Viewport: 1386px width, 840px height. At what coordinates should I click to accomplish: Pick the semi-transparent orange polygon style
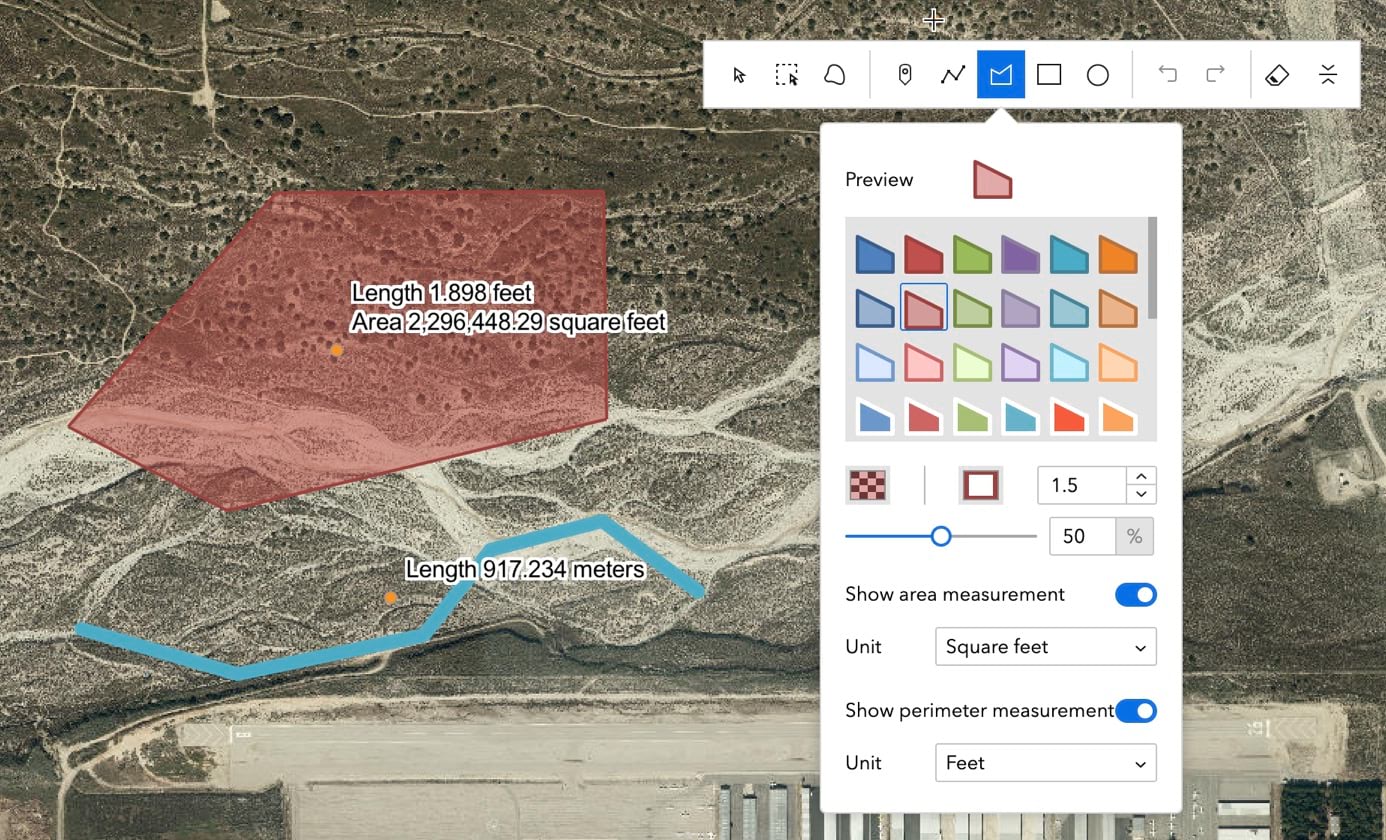click(x=1118, y=308)
